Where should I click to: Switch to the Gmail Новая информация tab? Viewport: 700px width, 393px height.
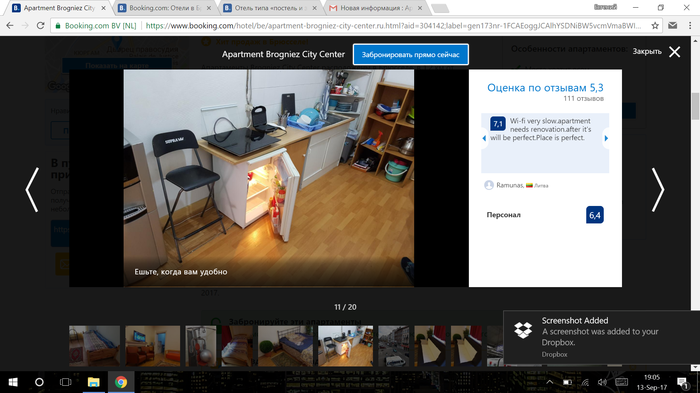pos(375,8)
